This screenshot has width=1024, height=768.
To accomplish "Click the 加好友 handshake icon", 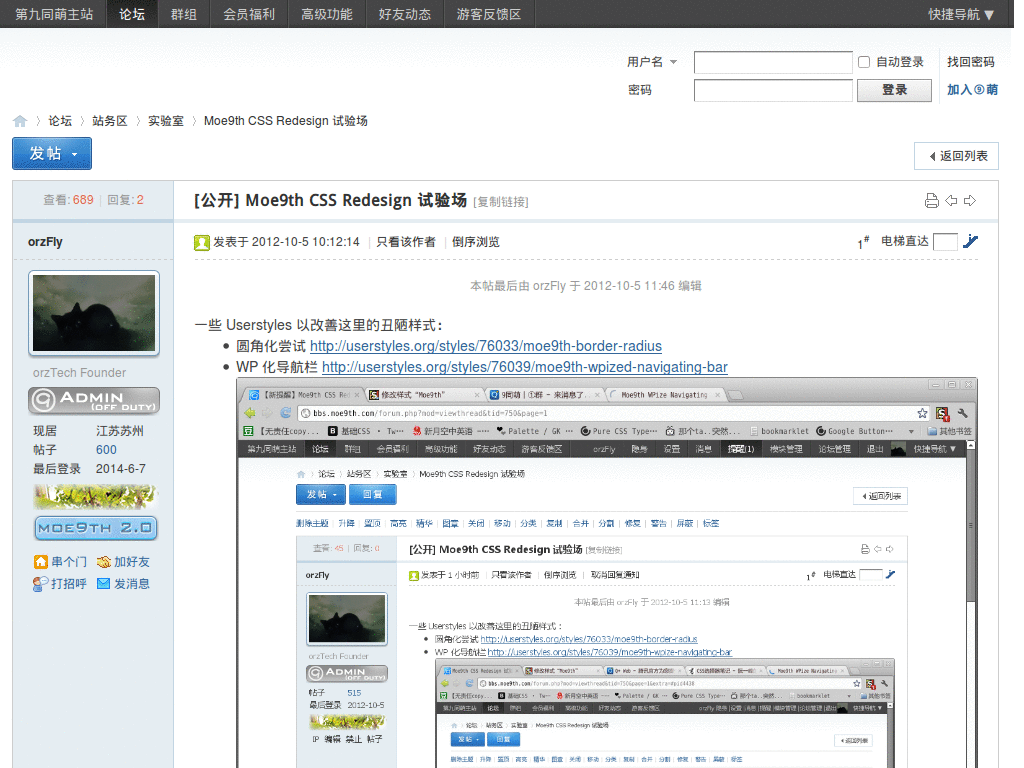I will (x=104, y=562).
